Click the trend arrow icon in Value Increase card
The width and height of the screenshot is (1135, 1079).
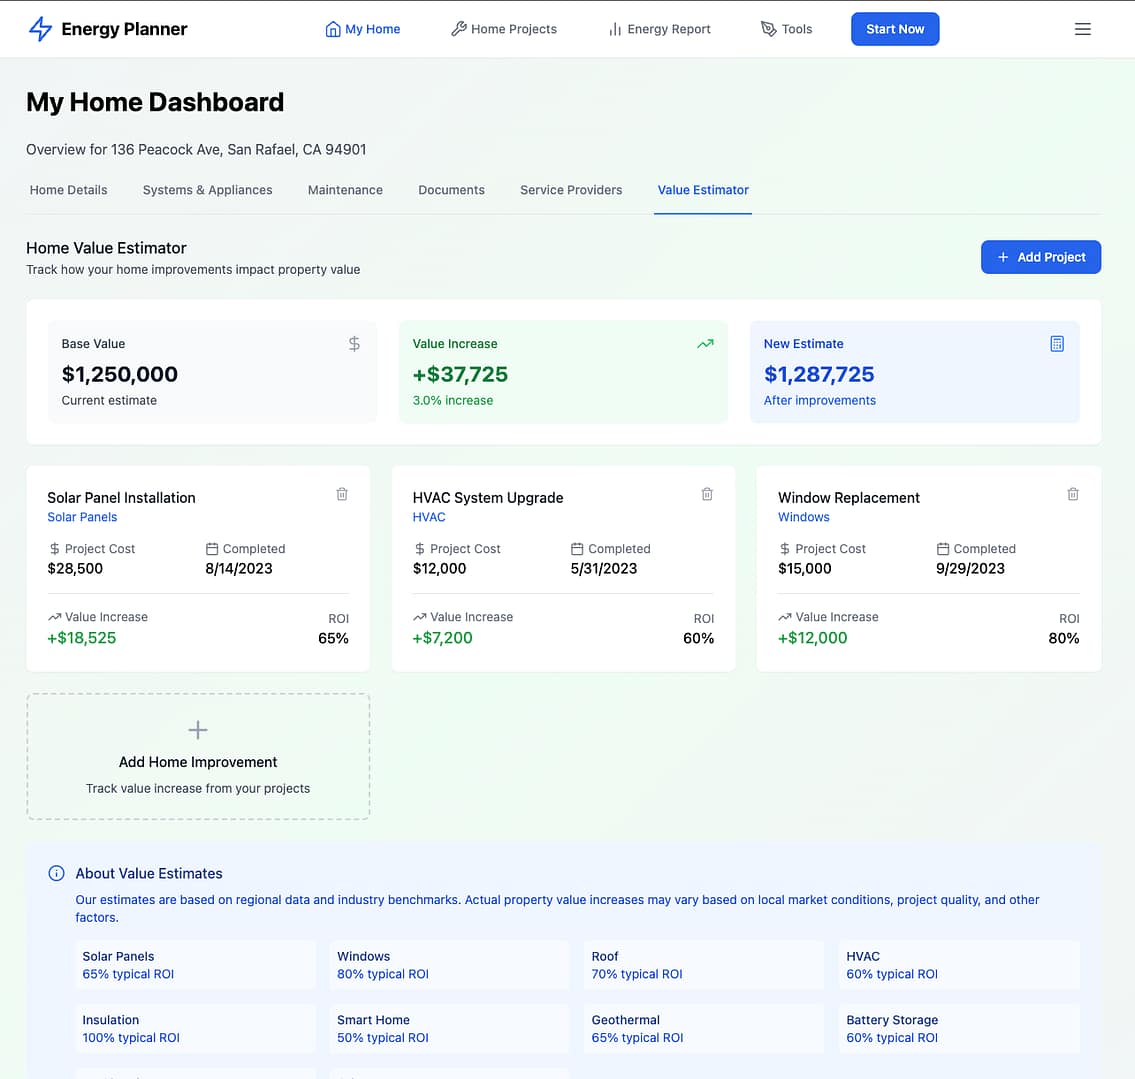(705, 344)
